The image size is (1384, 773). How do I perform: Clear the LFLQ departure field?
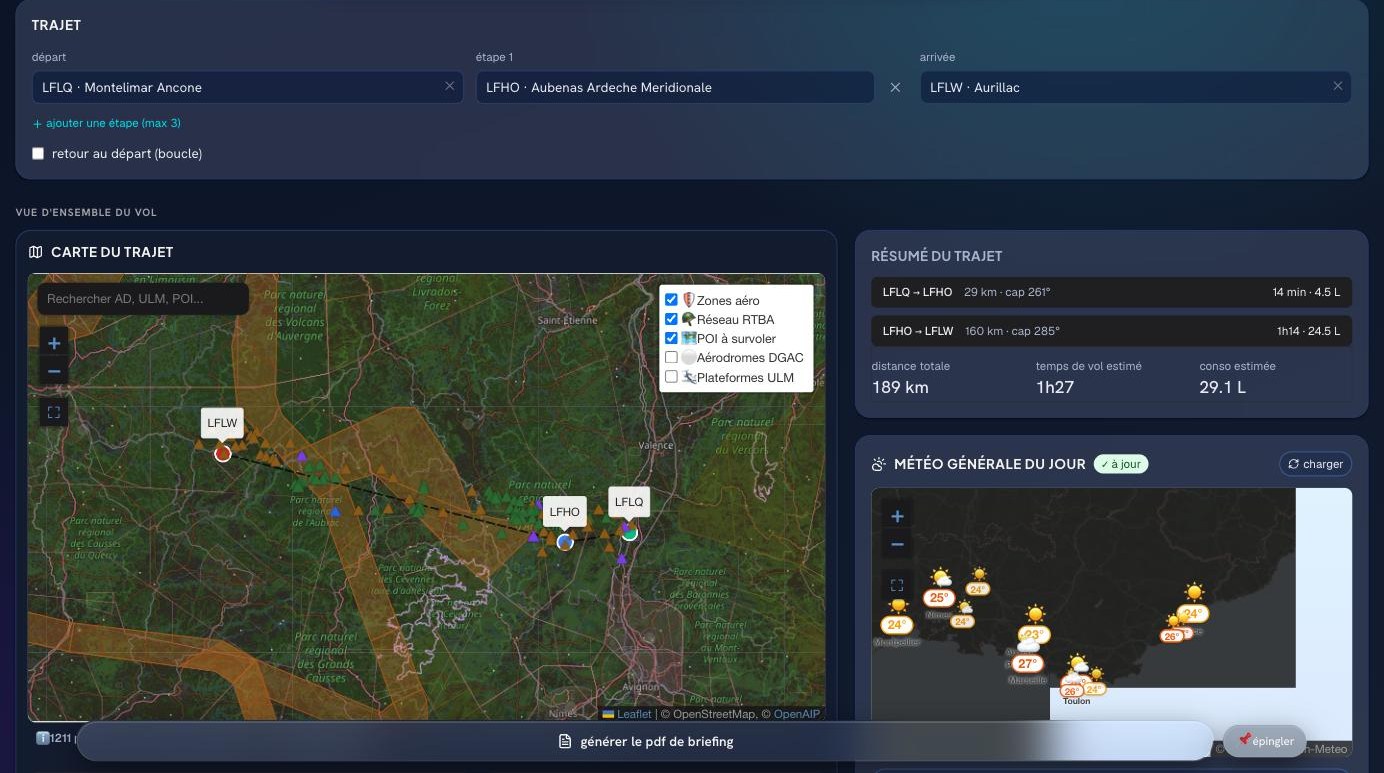449,86
